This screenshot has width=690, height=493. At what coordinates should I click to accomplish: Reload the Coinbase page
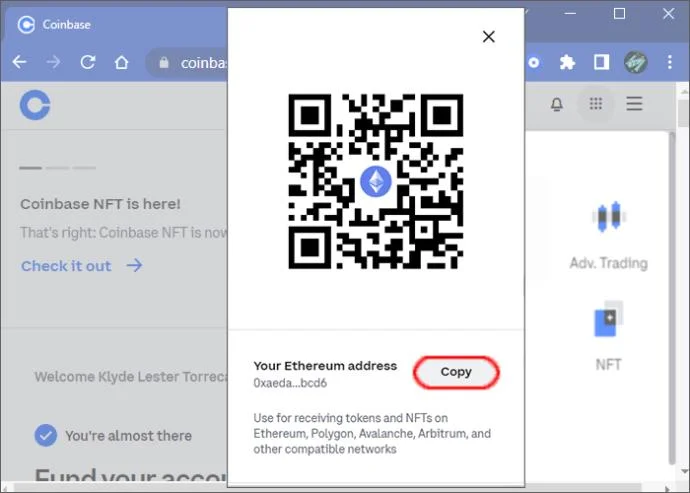click(x=88, y=62)
